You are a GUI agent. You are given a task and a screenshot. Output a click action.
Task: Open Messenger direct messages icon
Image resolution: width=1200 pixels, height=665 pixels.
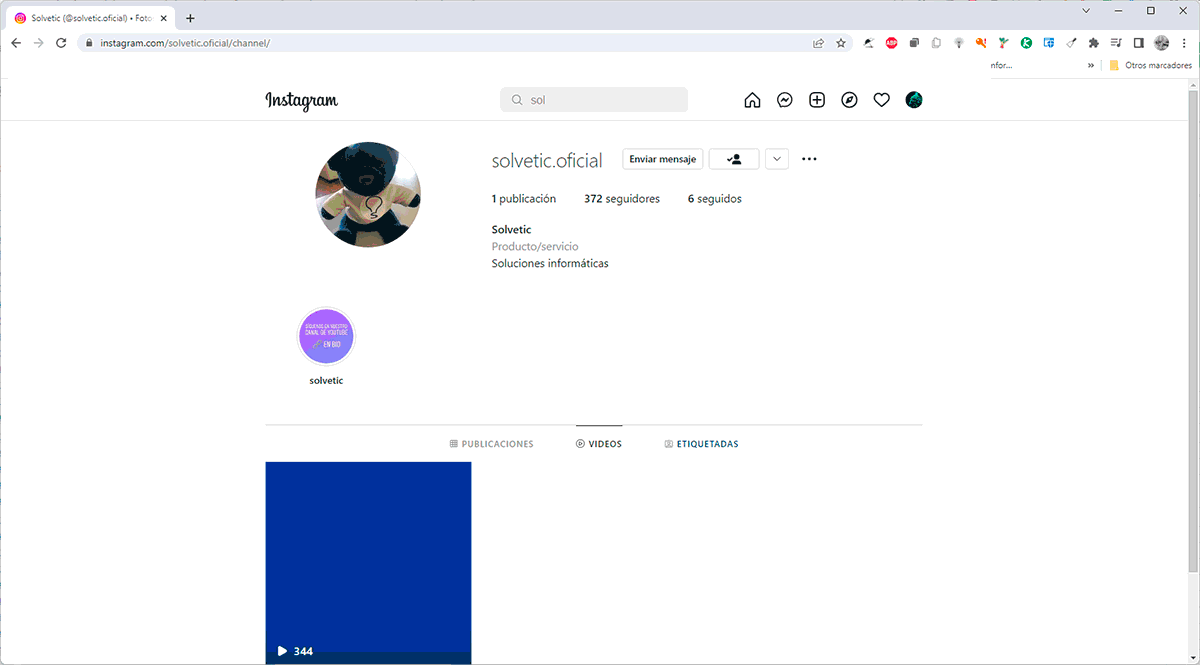(x=785, y=100)
